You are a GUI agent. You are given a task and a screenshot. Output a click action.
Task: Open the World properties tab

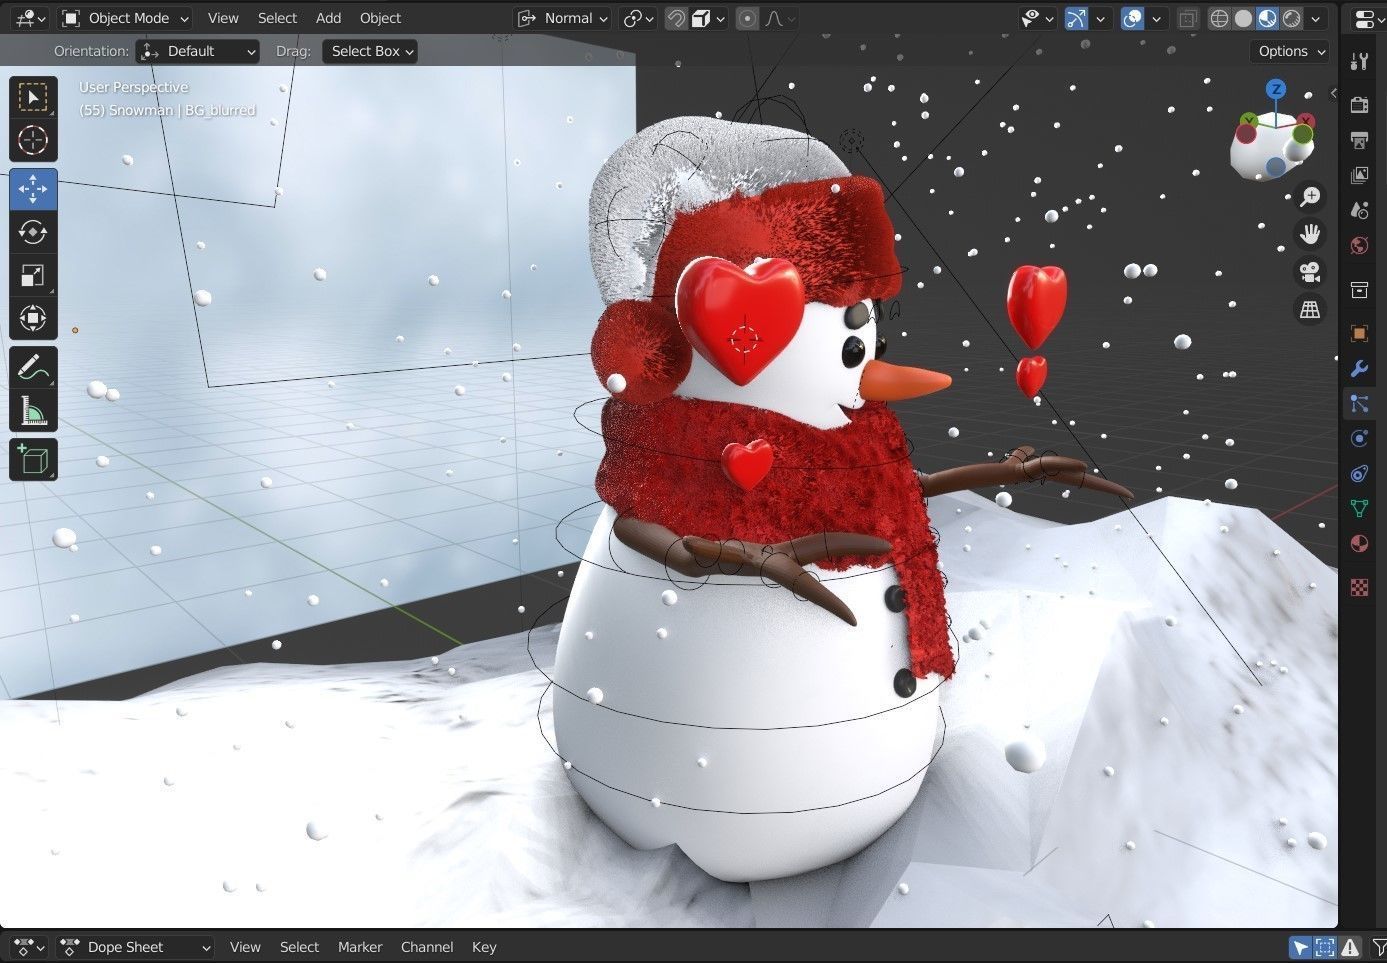coord(1359,245)
